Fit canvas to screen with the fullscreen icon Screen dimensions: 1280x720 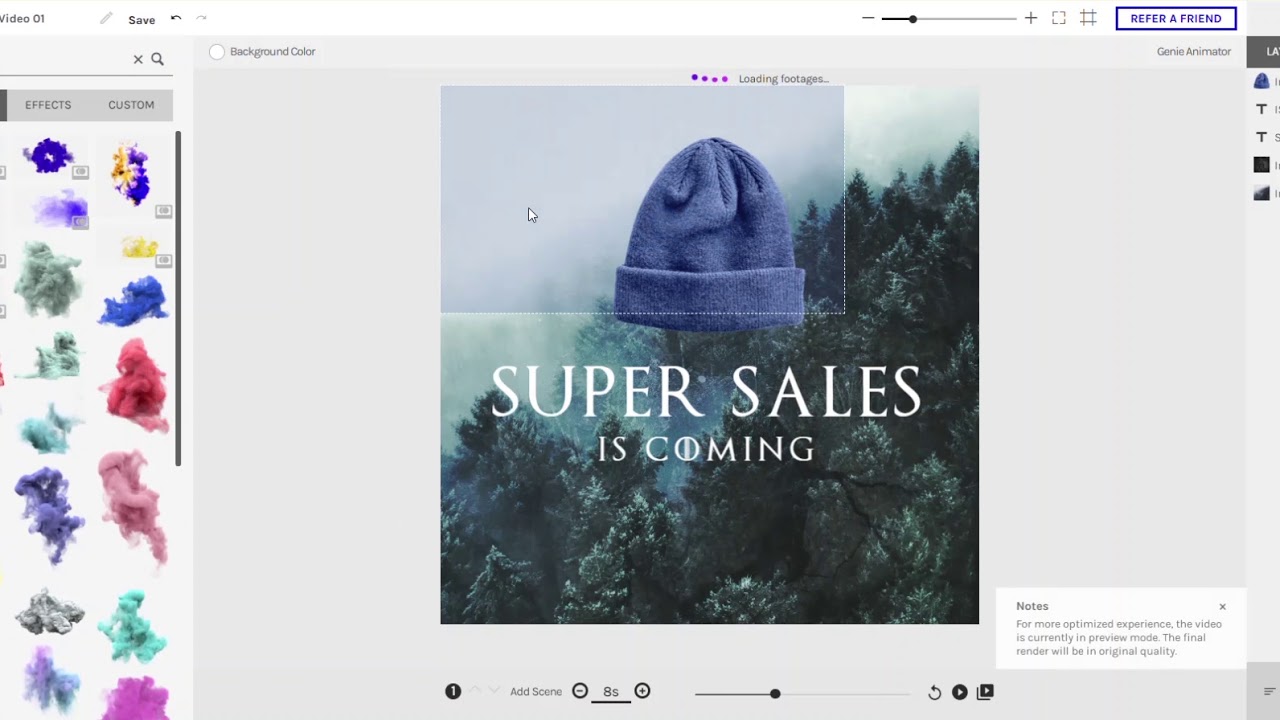point(1059,18)
